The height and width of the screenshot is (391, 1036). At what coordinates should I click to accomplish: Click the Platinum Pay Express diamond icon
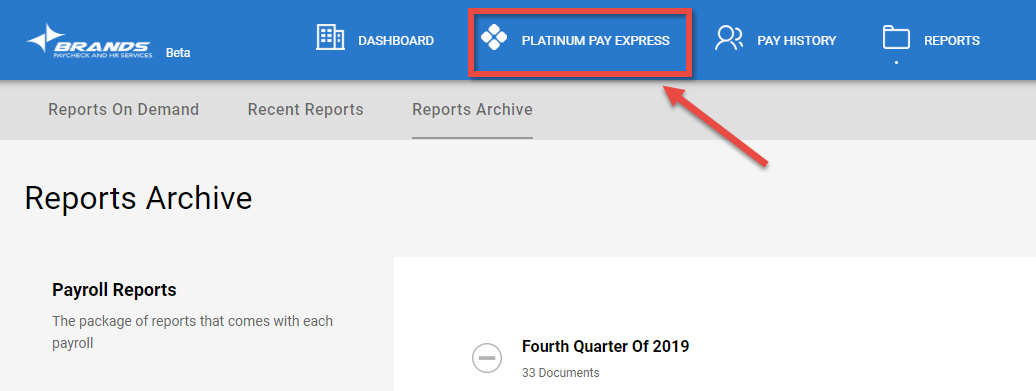click(x=494, y=38)
